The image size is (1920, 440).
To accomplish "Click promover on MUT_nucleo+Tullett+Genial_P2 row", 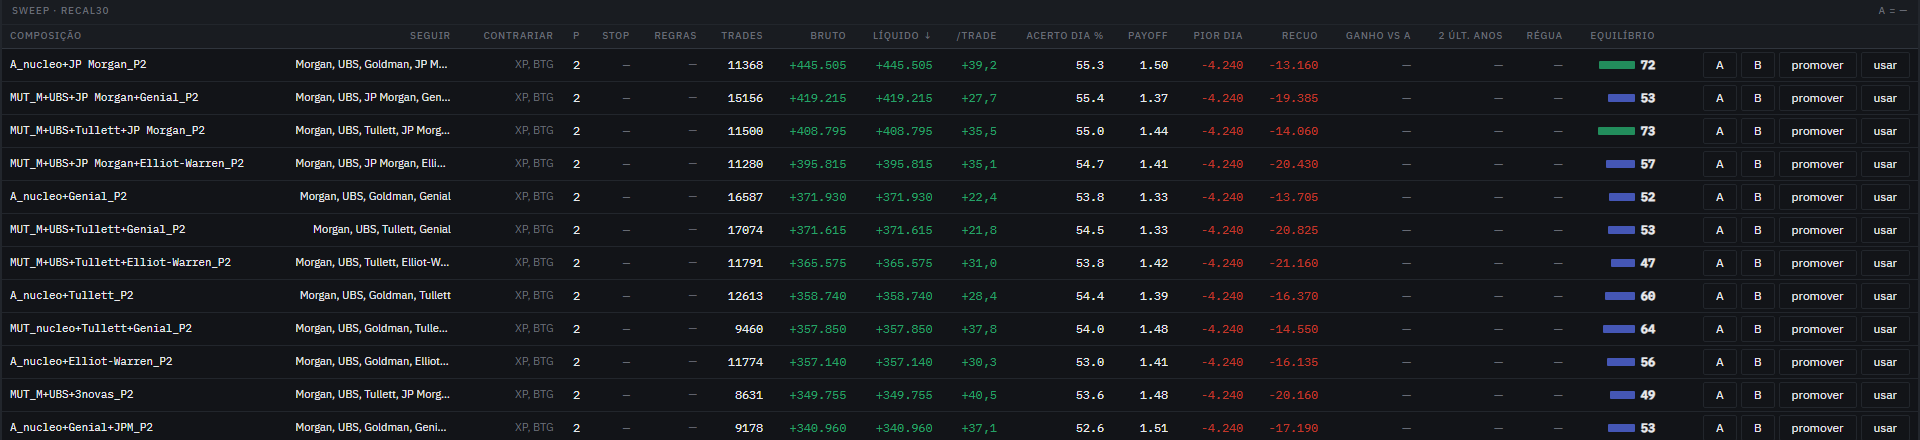I will 1817,329.
